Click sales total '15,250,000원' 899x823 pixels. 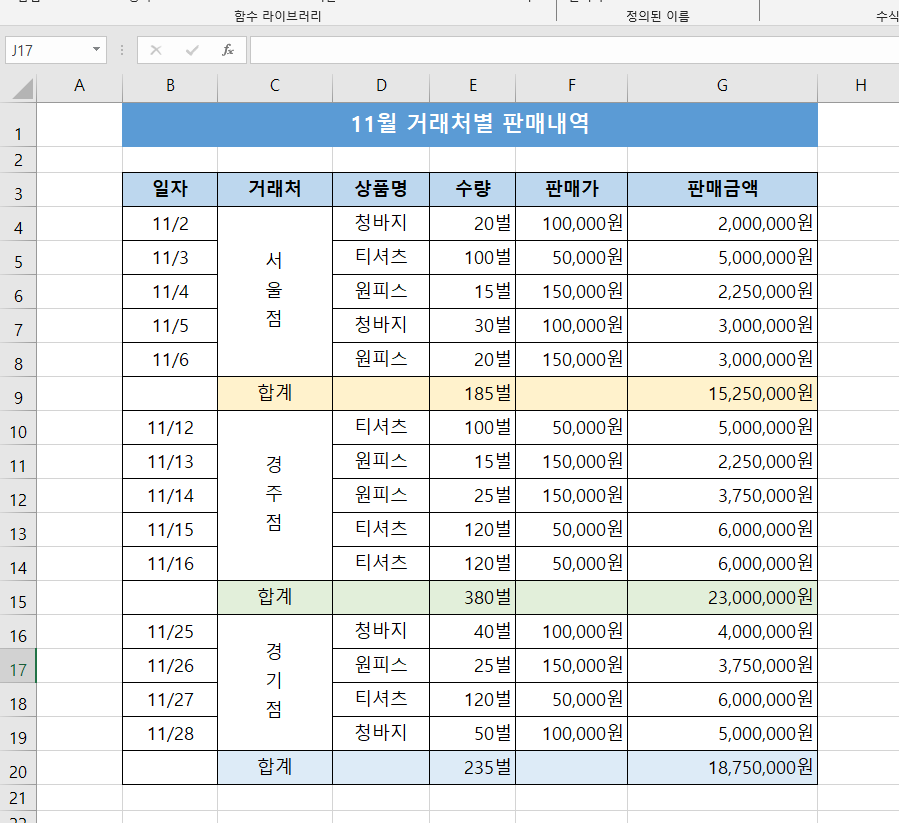click(x=722, y=393)
